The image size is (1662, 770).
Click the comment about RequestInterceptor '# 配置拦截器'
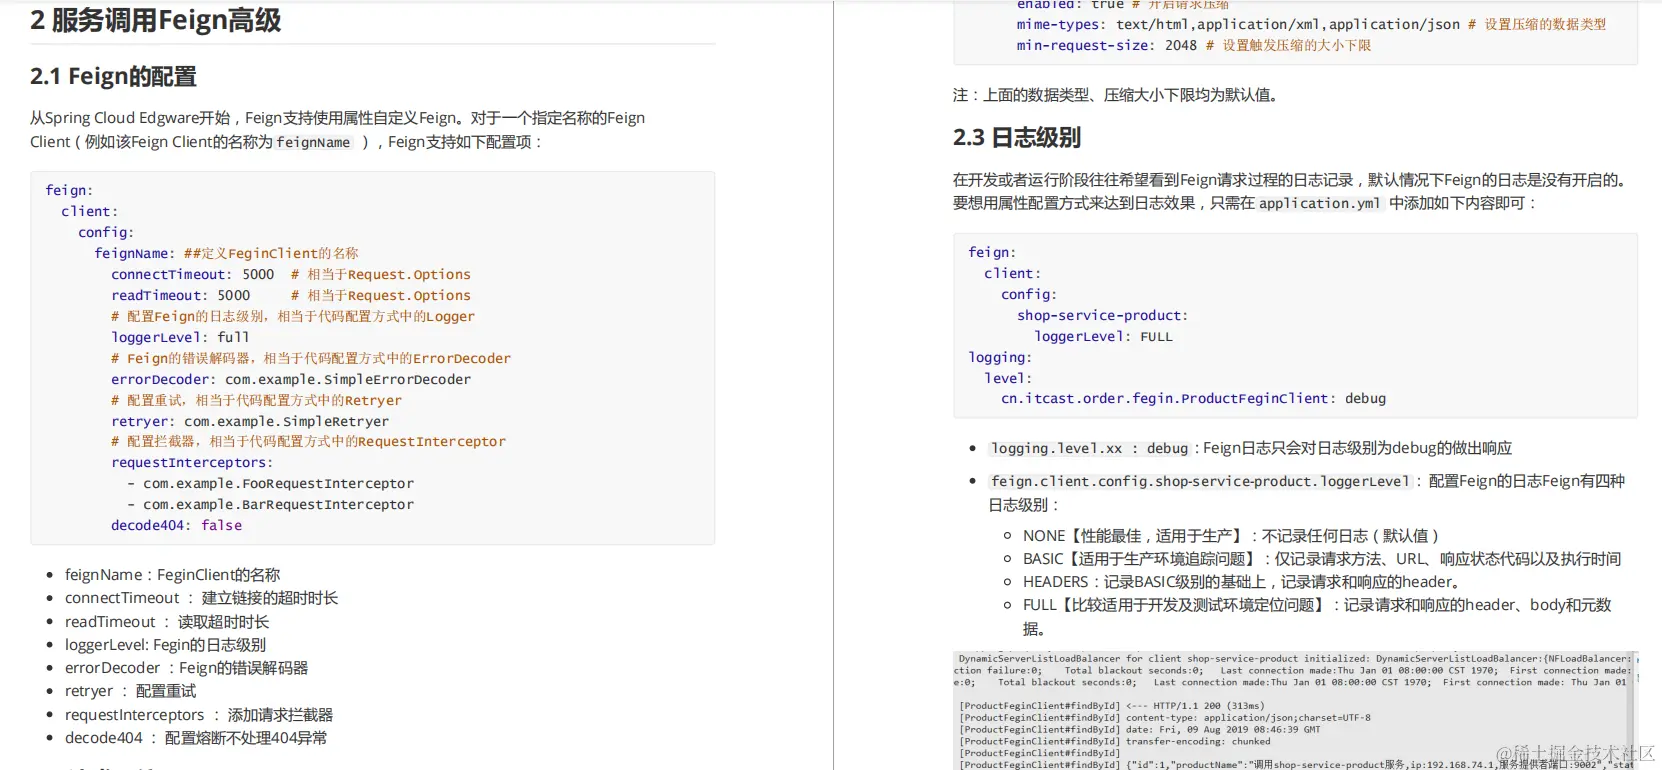(308, 441)
